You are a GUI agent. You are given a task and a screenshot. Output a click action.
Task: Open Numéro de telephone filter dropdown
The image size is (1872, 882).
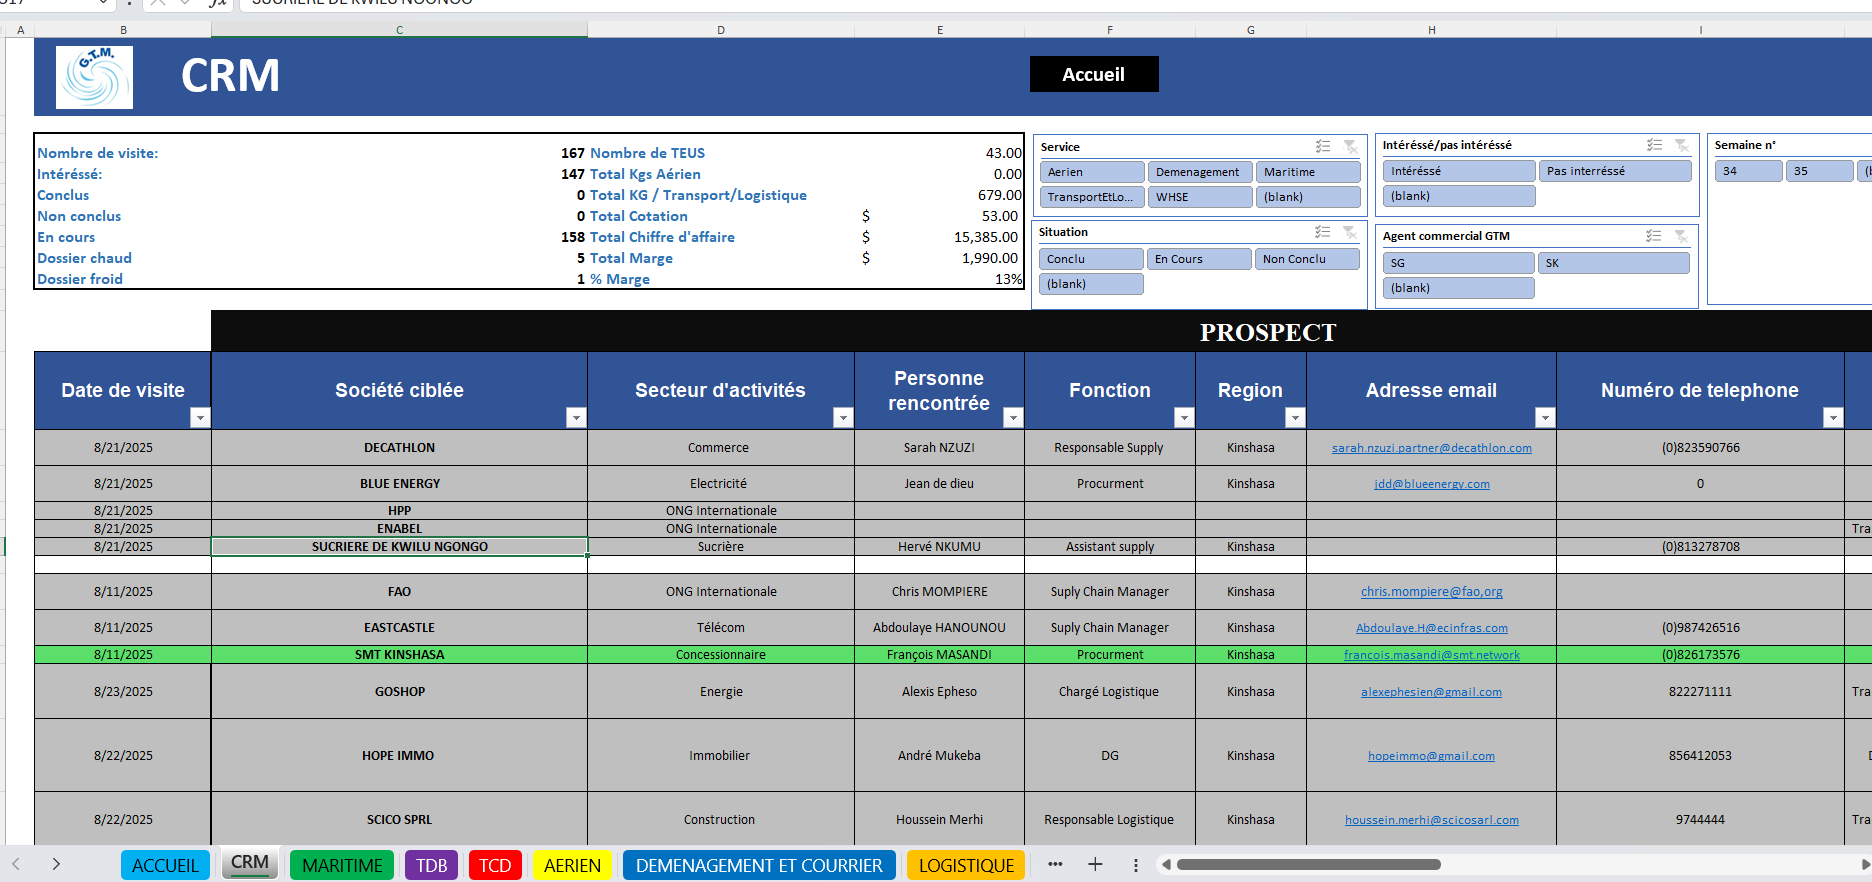[1832, 418]
